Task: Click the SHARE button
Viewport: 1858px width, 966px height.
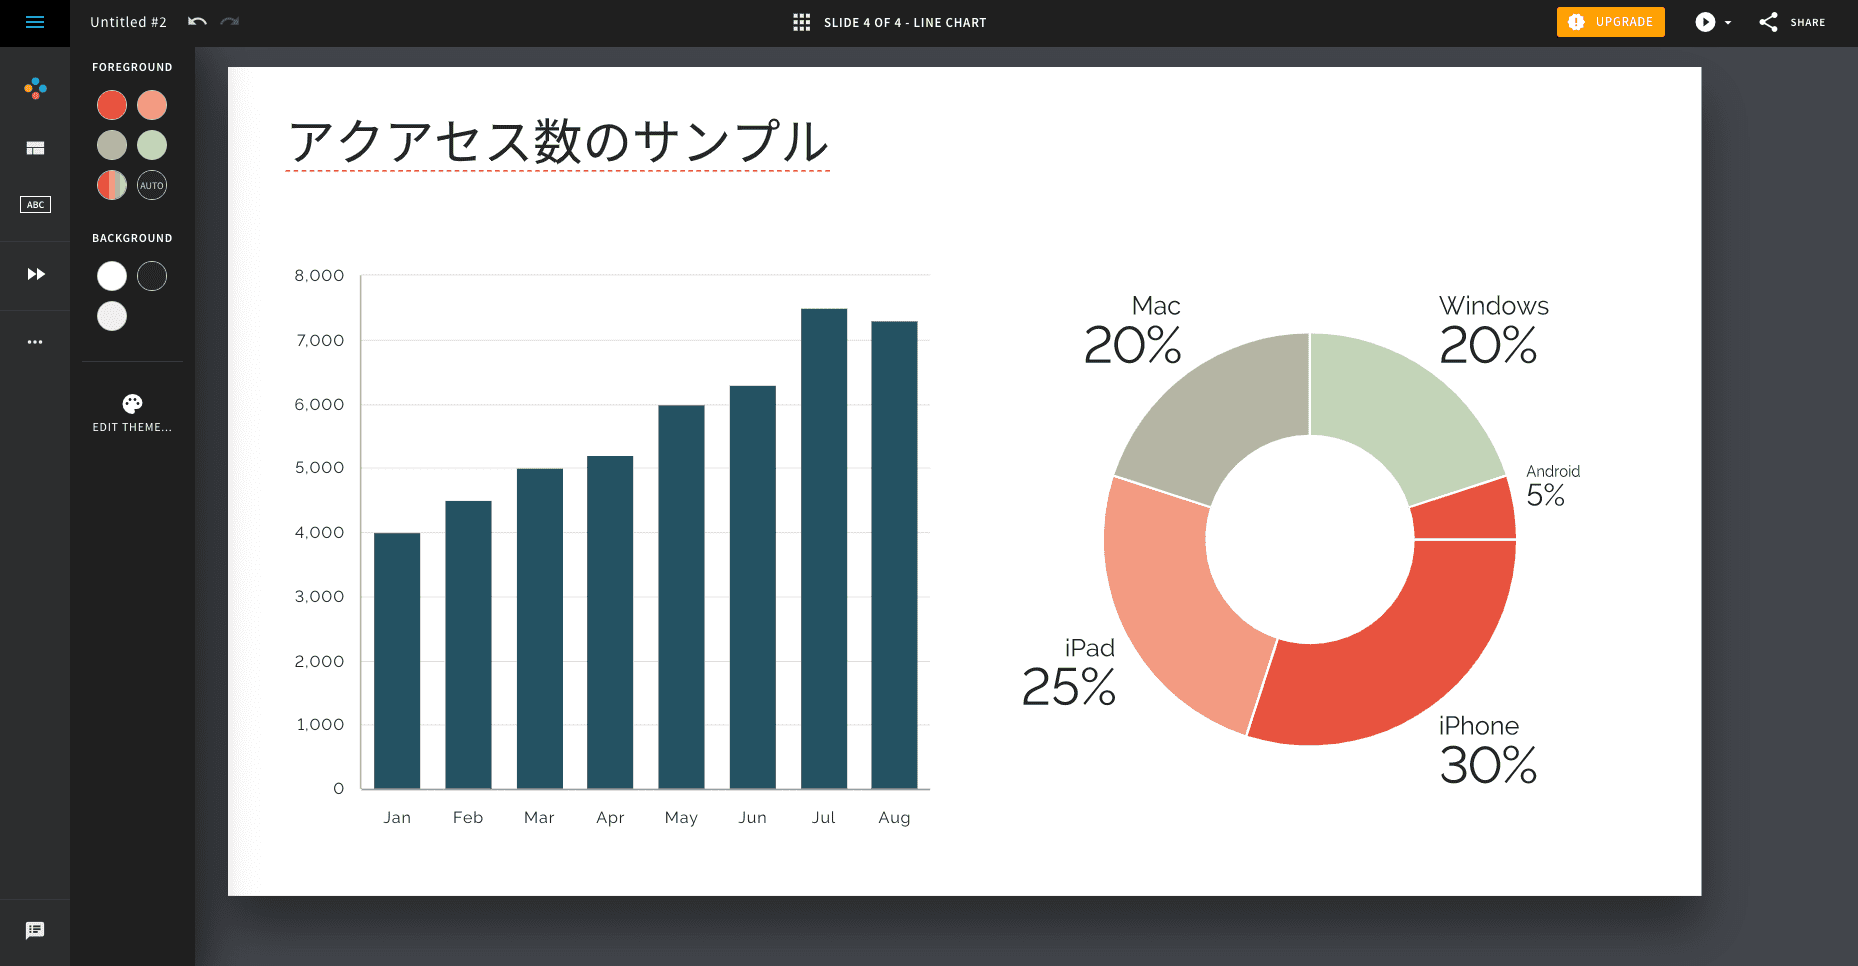Action: tap(1792, 22)
